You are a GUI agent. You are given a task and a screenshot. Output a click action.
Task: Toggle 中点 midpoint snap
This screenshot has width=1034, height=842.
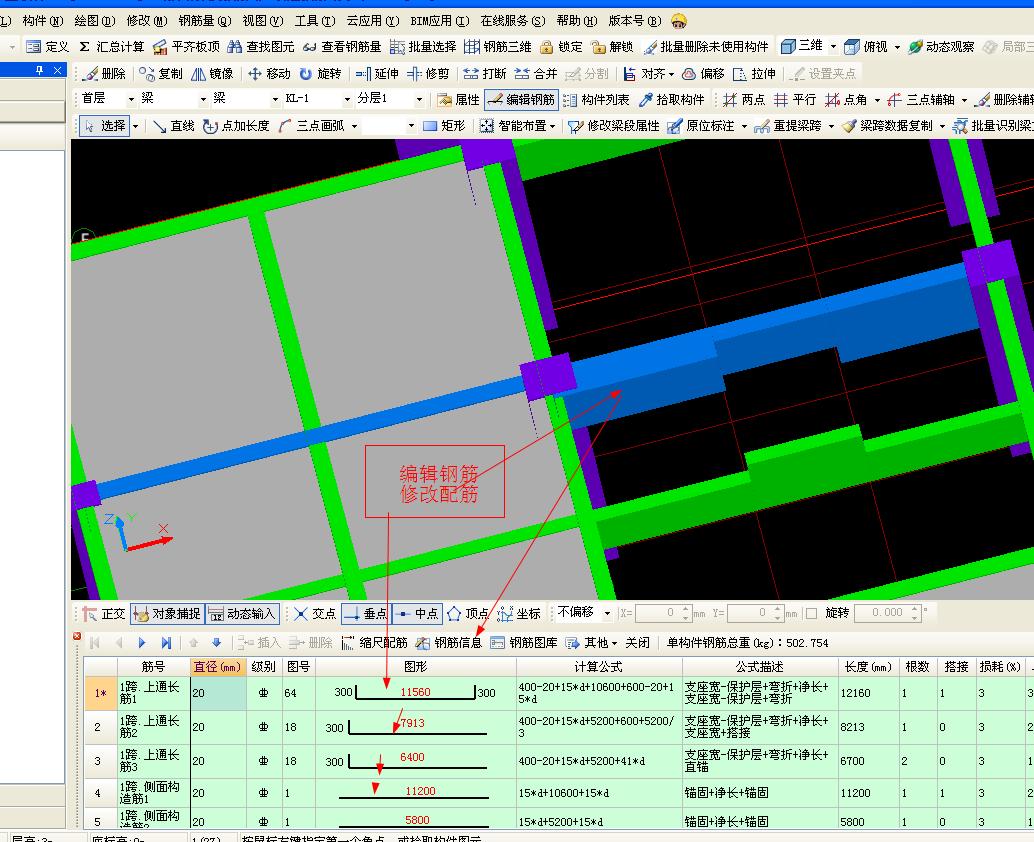[x=417, y=614]
